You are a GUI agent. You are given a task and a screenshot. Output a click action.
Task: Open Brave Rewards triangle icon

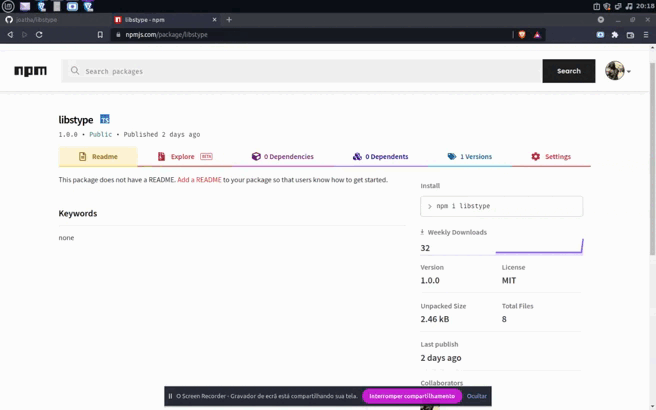coord(537,35)
